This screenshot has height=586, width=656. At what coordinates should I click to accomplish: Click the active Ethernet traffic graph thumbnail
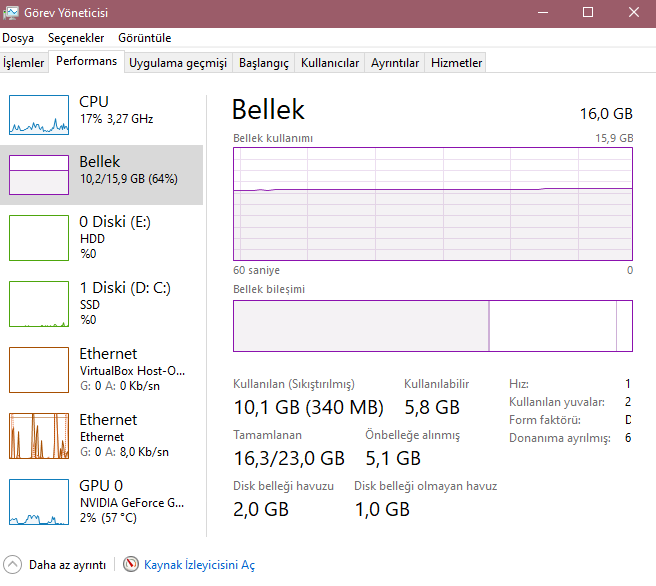[39, 436]
